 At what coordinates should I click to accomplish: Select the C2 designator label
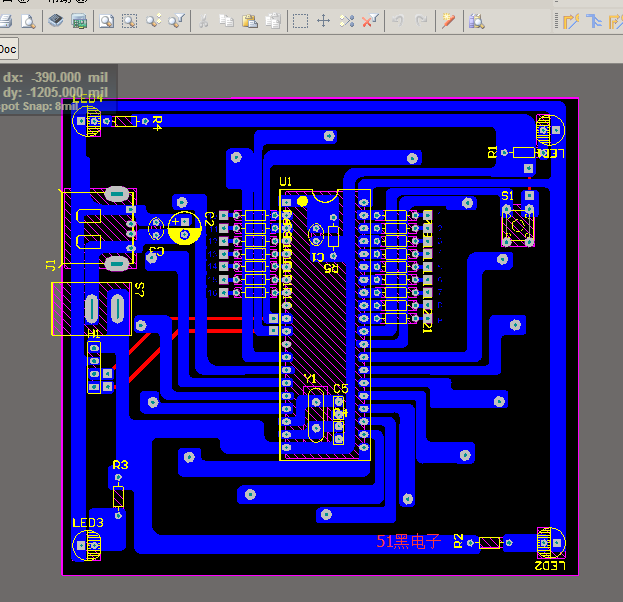point(209,219)
